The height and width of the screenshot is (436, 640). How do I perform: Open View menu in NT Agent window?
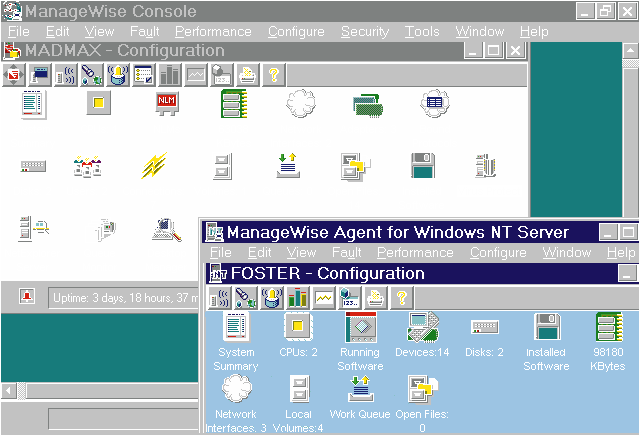click(301, 253)
